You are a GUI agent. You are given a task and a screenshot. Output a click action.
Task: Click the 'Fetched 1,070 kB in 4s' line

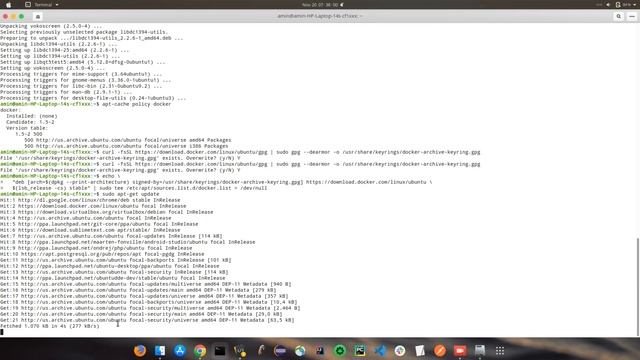tap(49, 326)
